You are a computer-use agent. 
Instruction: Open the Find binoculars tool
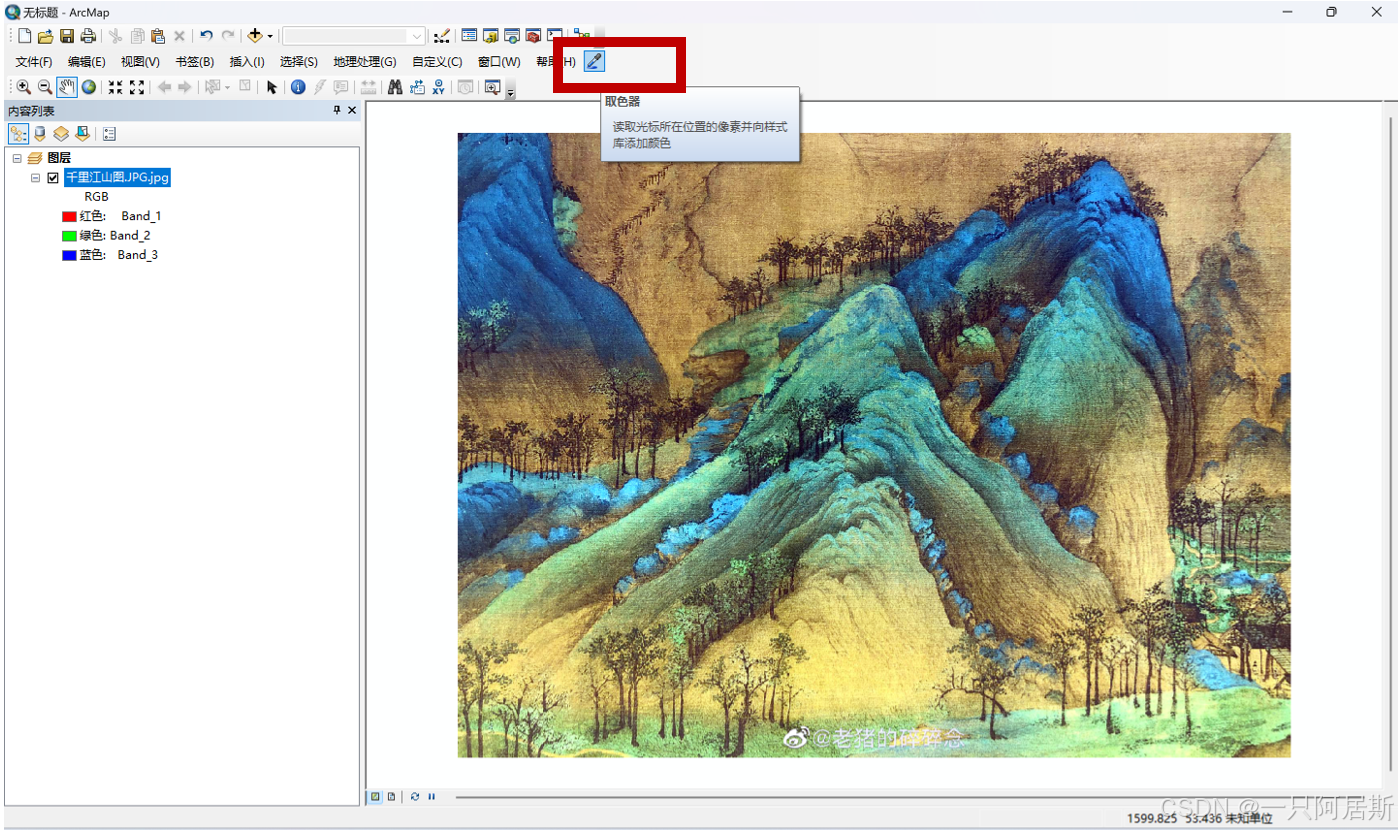coord(395,87)
